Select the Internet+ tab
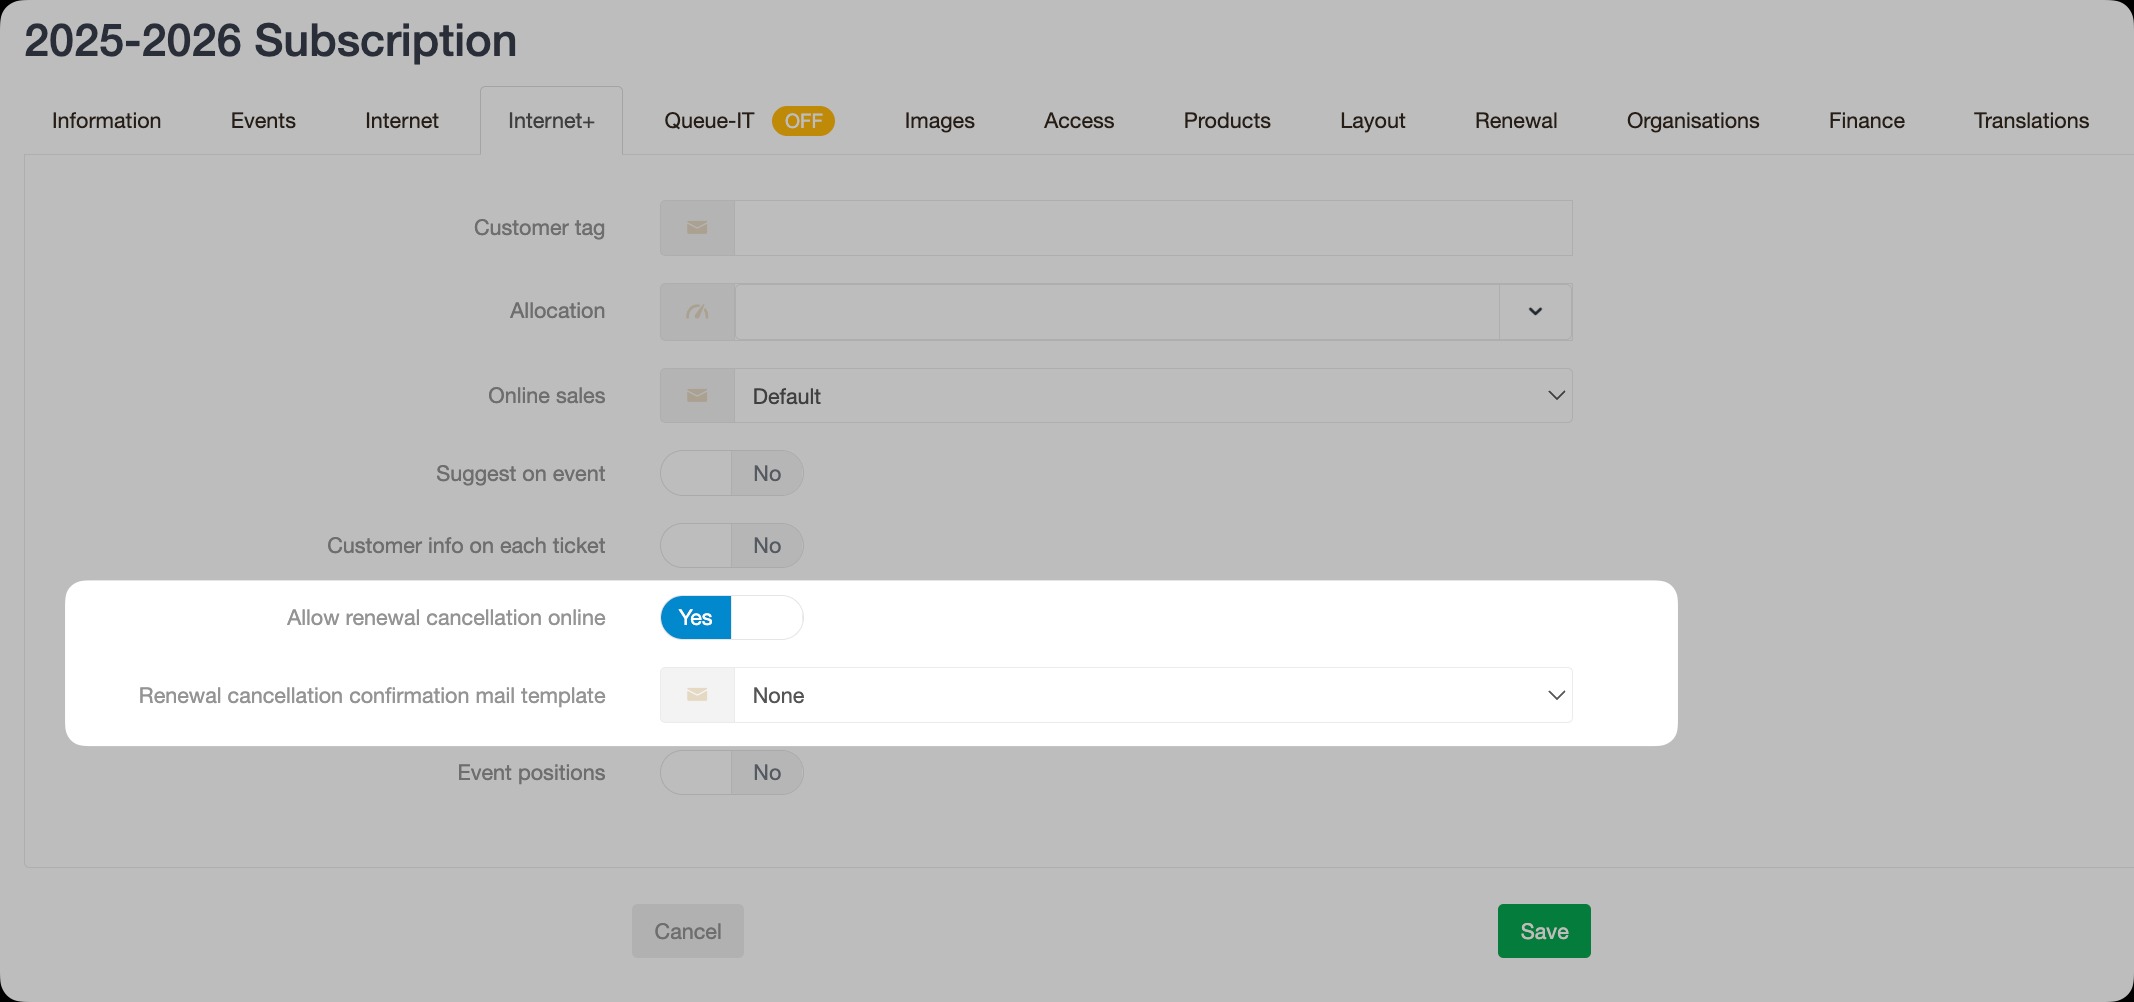Image resolution: width=2134 pixels, height=1002 pixels. point(551,121)
